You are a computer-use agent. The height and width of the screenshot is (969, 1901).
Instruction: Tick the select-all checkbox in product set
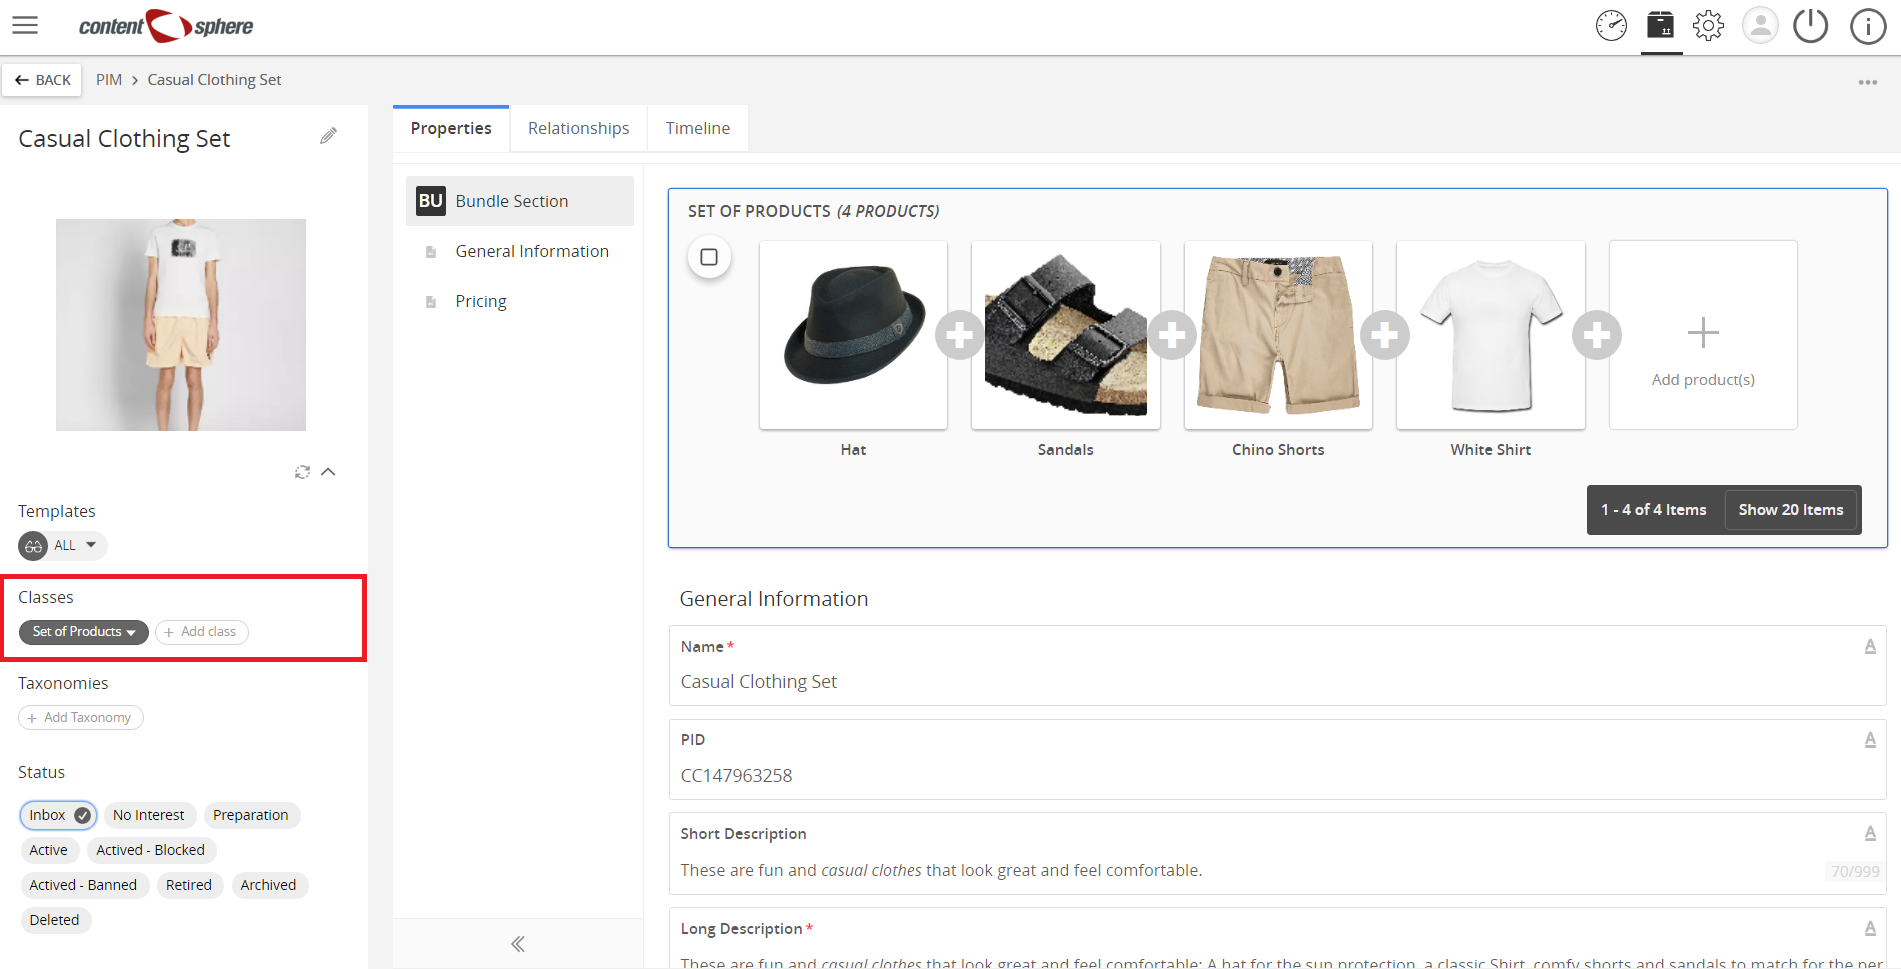(709, 257)
